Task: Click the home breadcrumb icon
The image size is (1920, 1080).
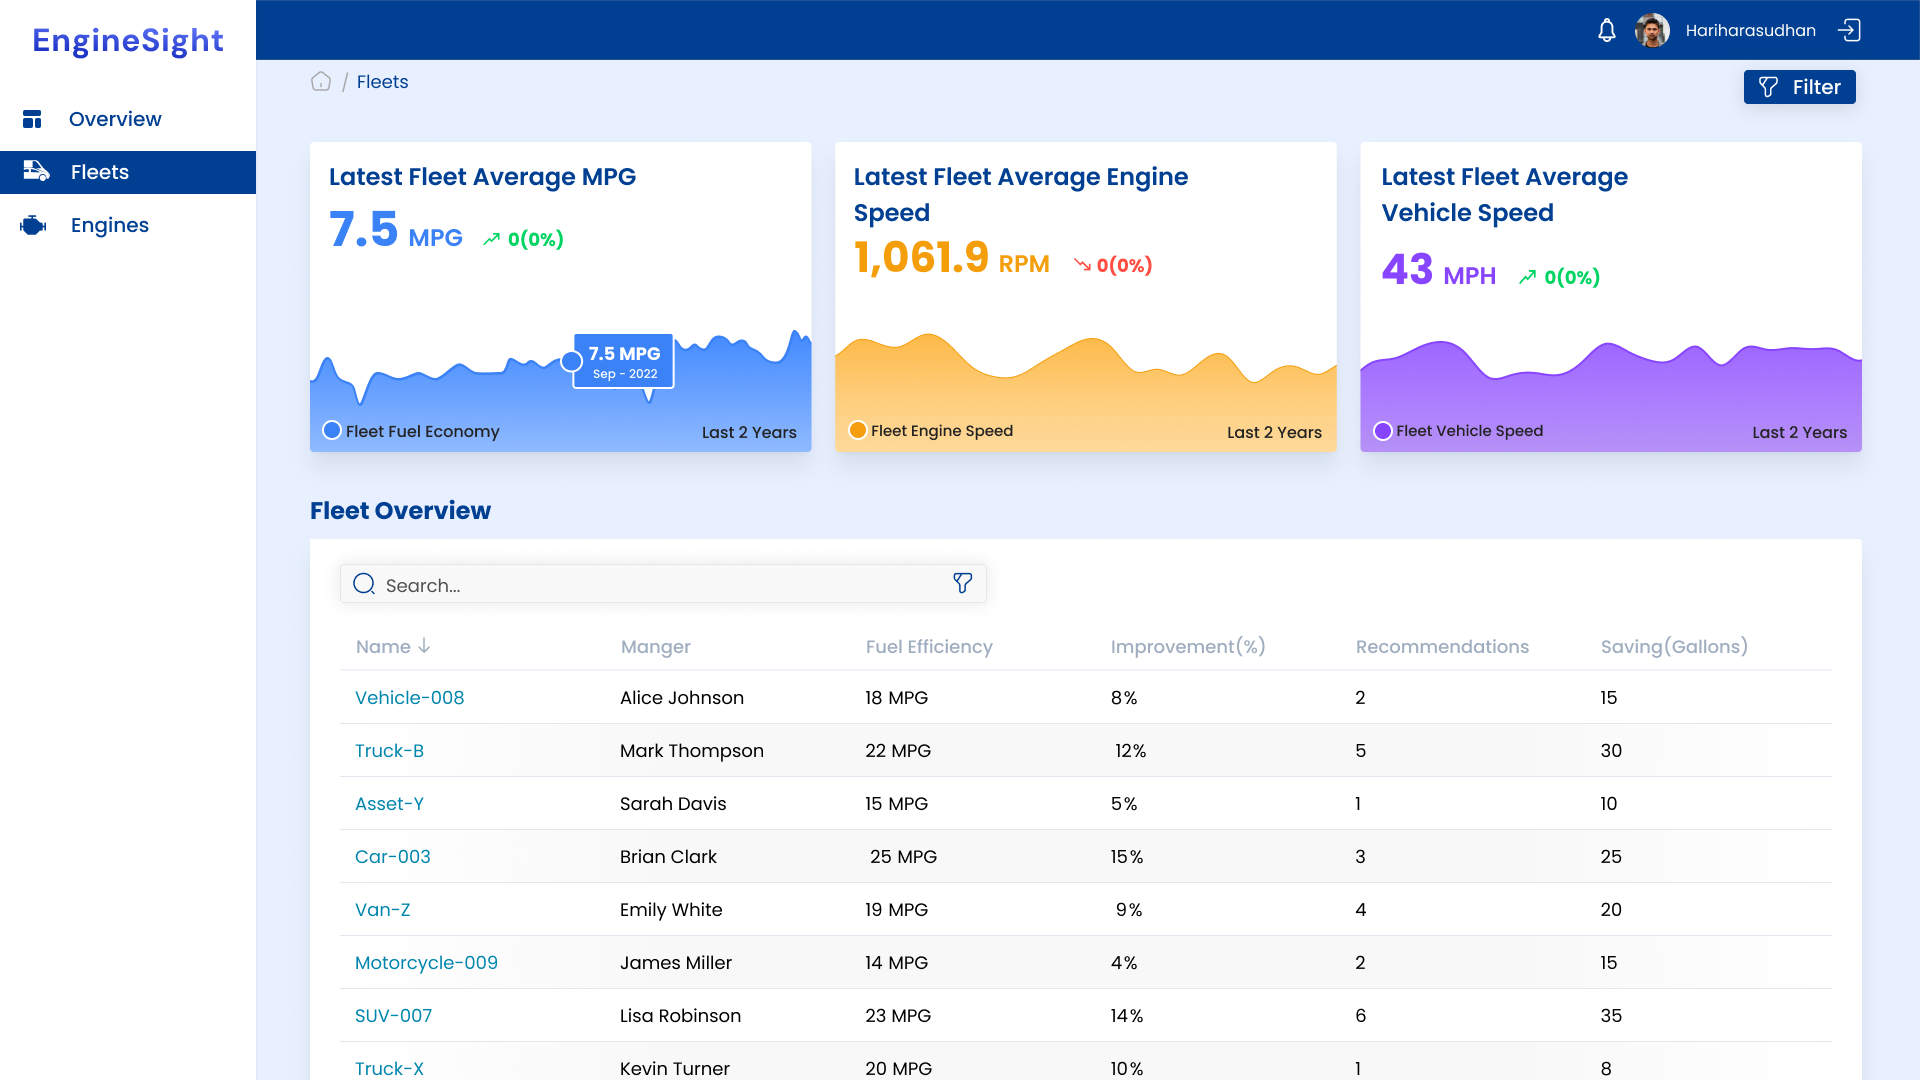Action: coord(321,82)
